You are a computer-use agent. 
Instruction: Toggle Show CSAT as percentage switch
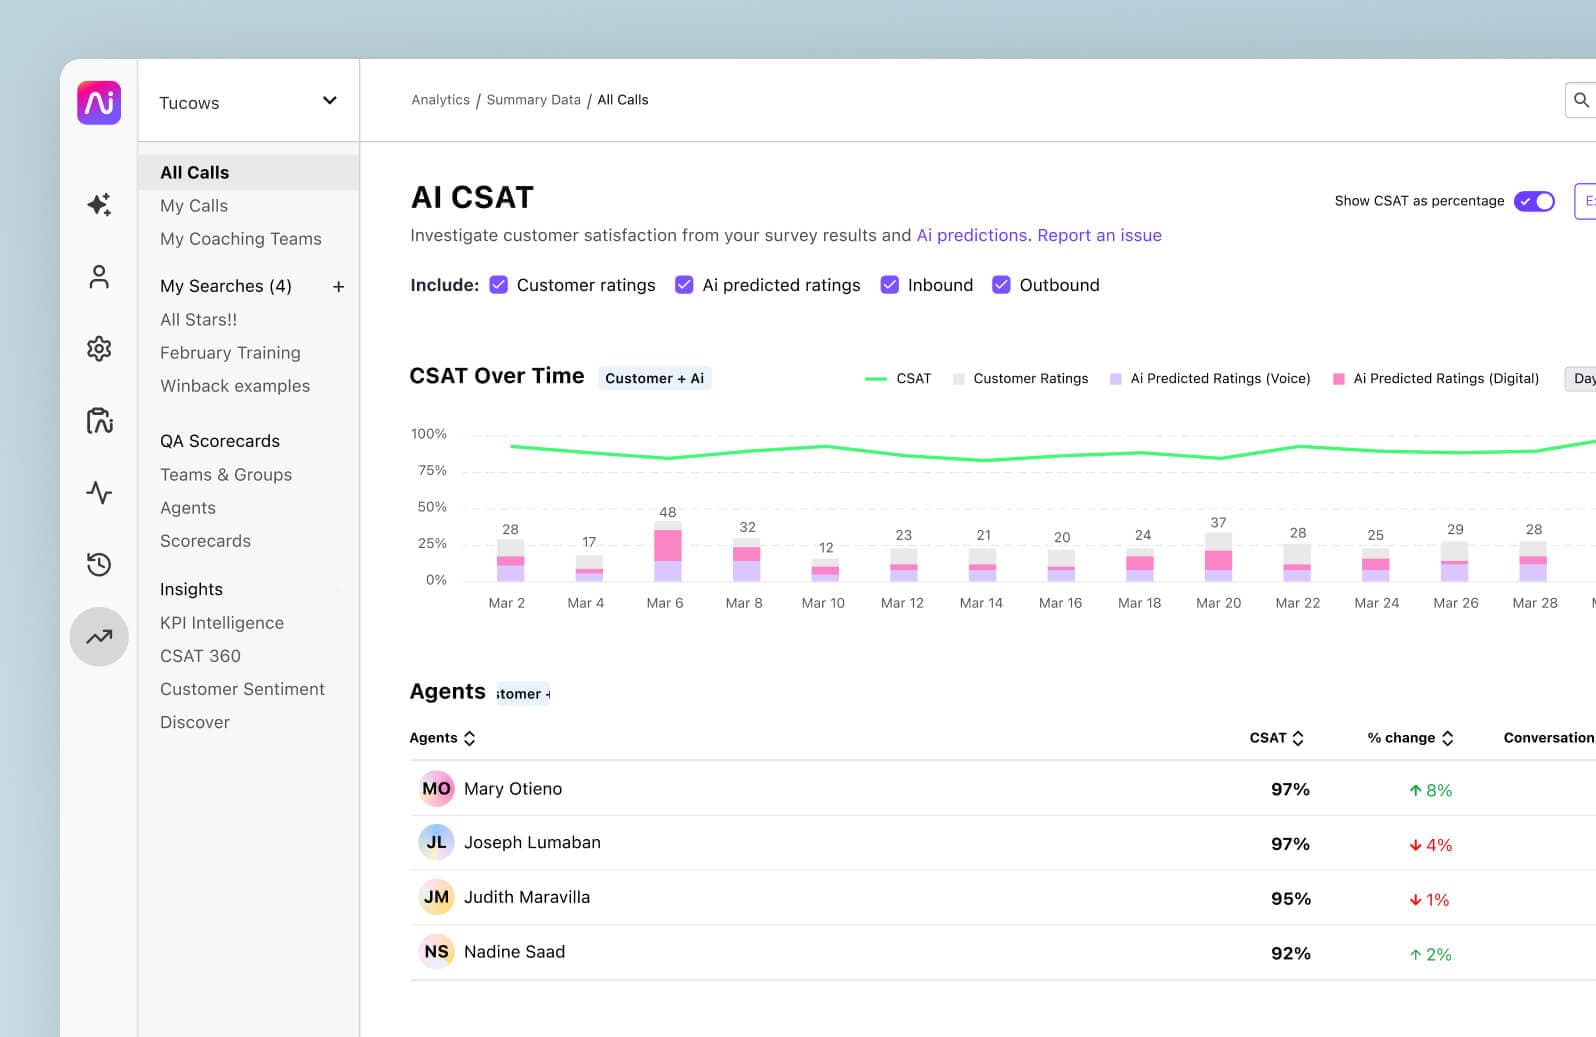tap(1533, 201)
